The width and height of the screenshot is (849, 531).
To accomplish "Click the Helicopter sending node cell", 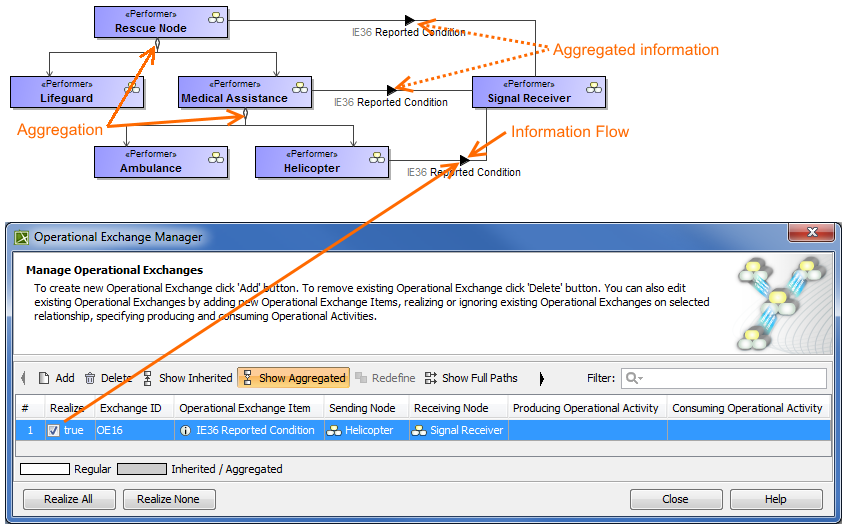I will [x=367, y=430].
